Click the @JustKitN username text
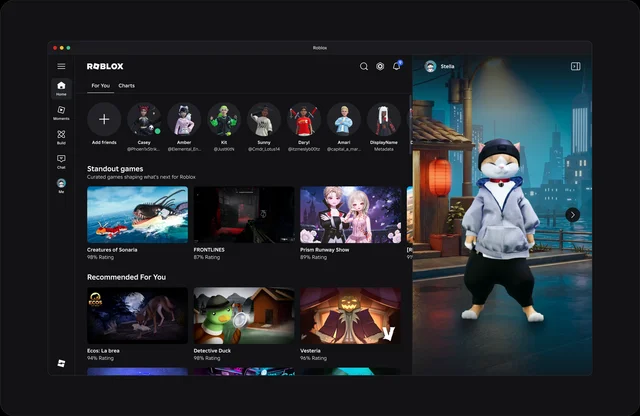 point(224,149)
